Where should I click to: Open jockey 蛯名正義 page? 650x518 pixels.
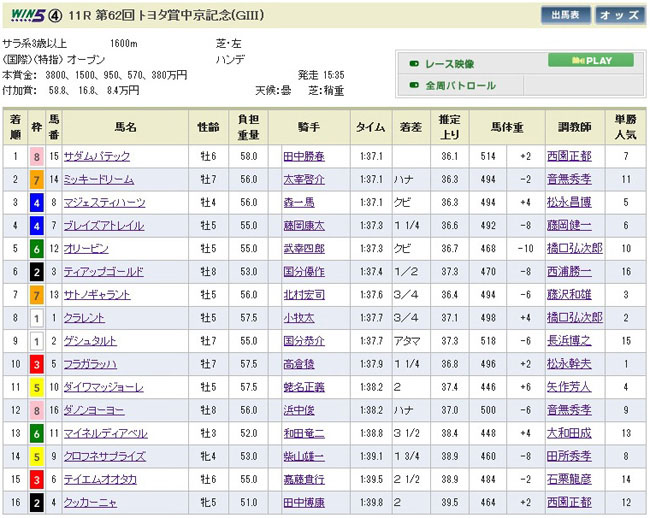(x=304, y=386)
